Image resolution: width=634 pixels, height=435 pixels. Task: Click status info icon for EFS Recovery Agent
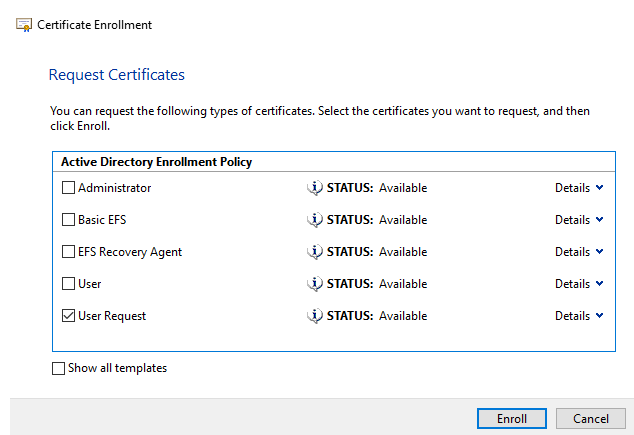tap(315, 252)
